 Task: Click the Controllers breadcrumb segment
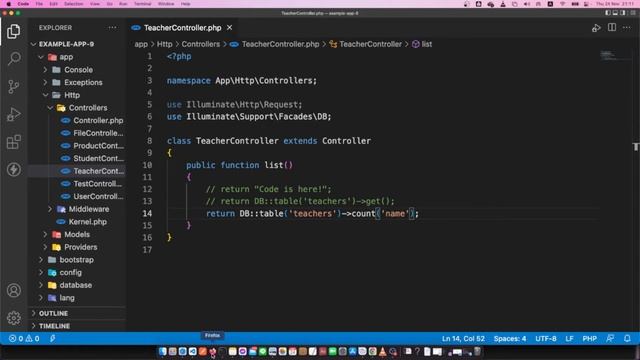tap(200, 44)
